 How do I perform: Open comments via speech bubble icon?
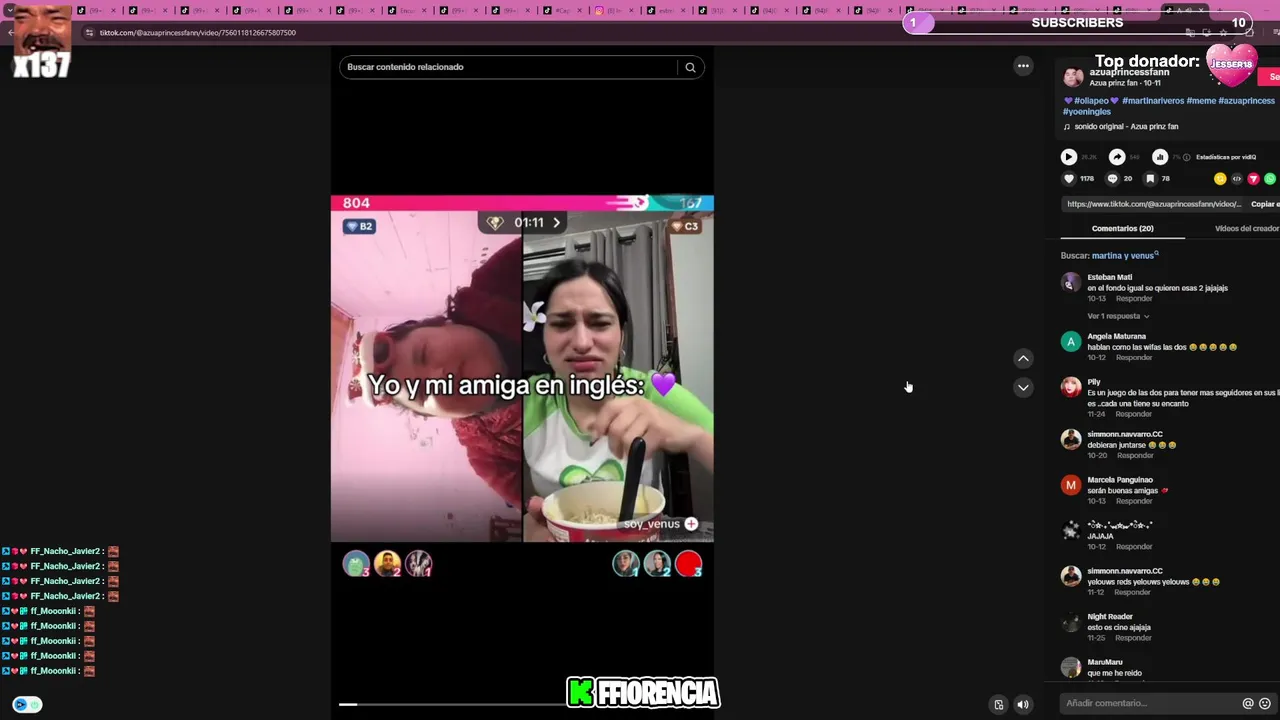[x=1112, y=179]
